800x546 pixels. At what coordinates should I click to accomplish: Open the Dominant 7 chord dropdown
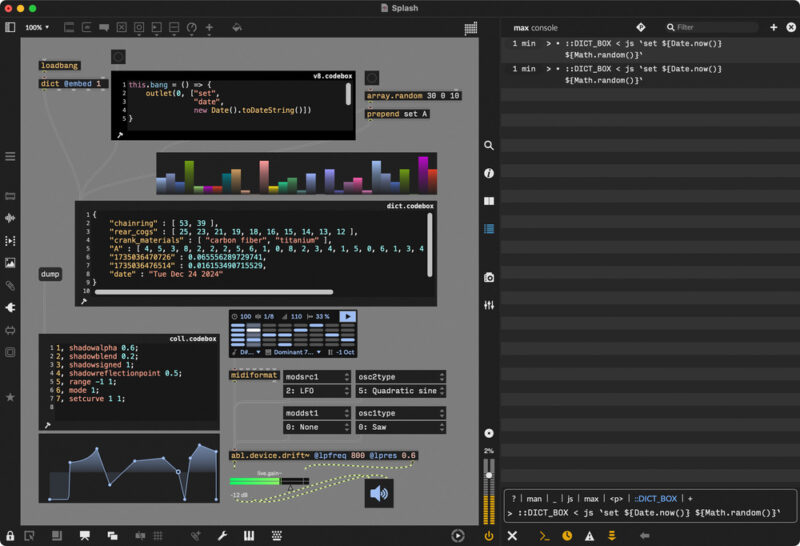(x=296, y=352)
